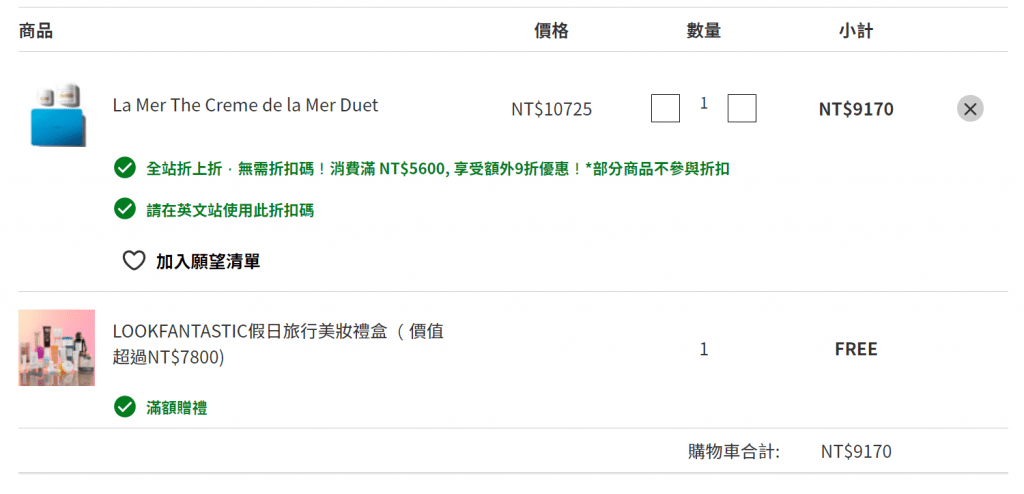Click green checkmark beside 滿額贈禮
Image resolution: width=1024 pixels, height=494 pixels.
click(125, 407)
